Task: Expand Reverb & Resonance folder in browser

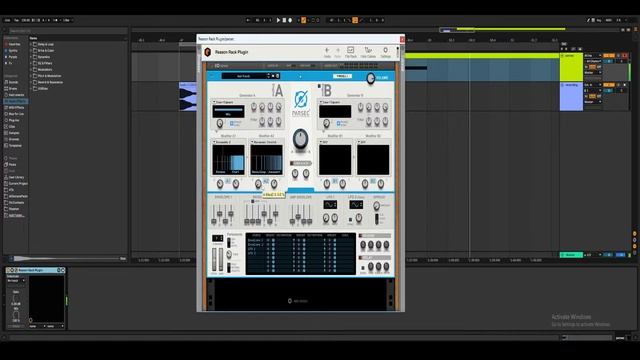Action: point(31,82)
